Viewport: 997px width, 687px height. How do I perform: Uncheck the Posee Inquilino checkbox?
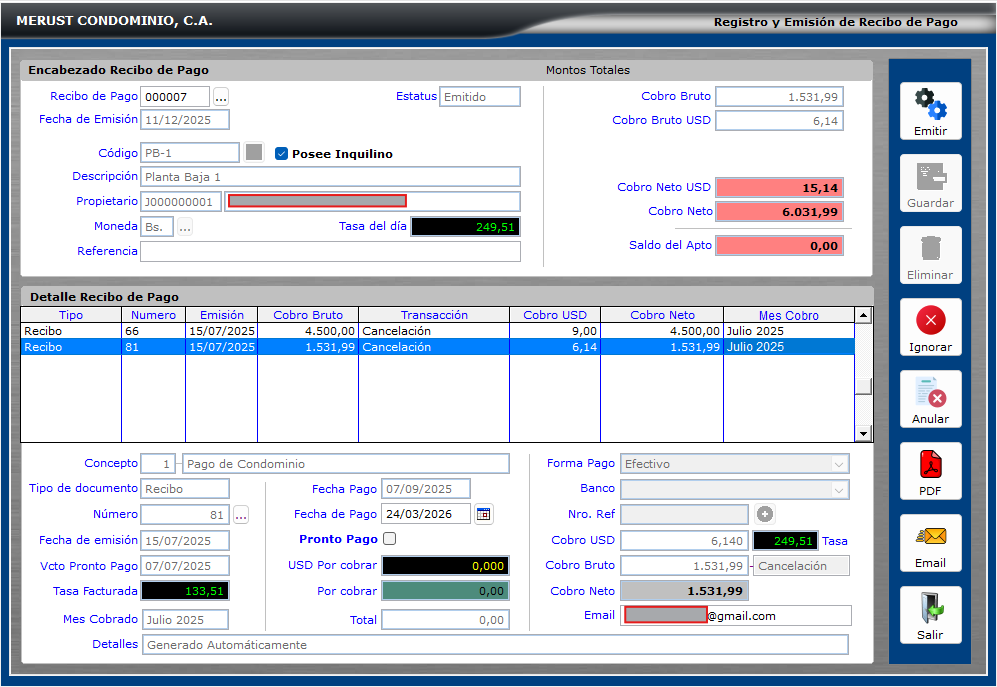click(x=282, y=154)
